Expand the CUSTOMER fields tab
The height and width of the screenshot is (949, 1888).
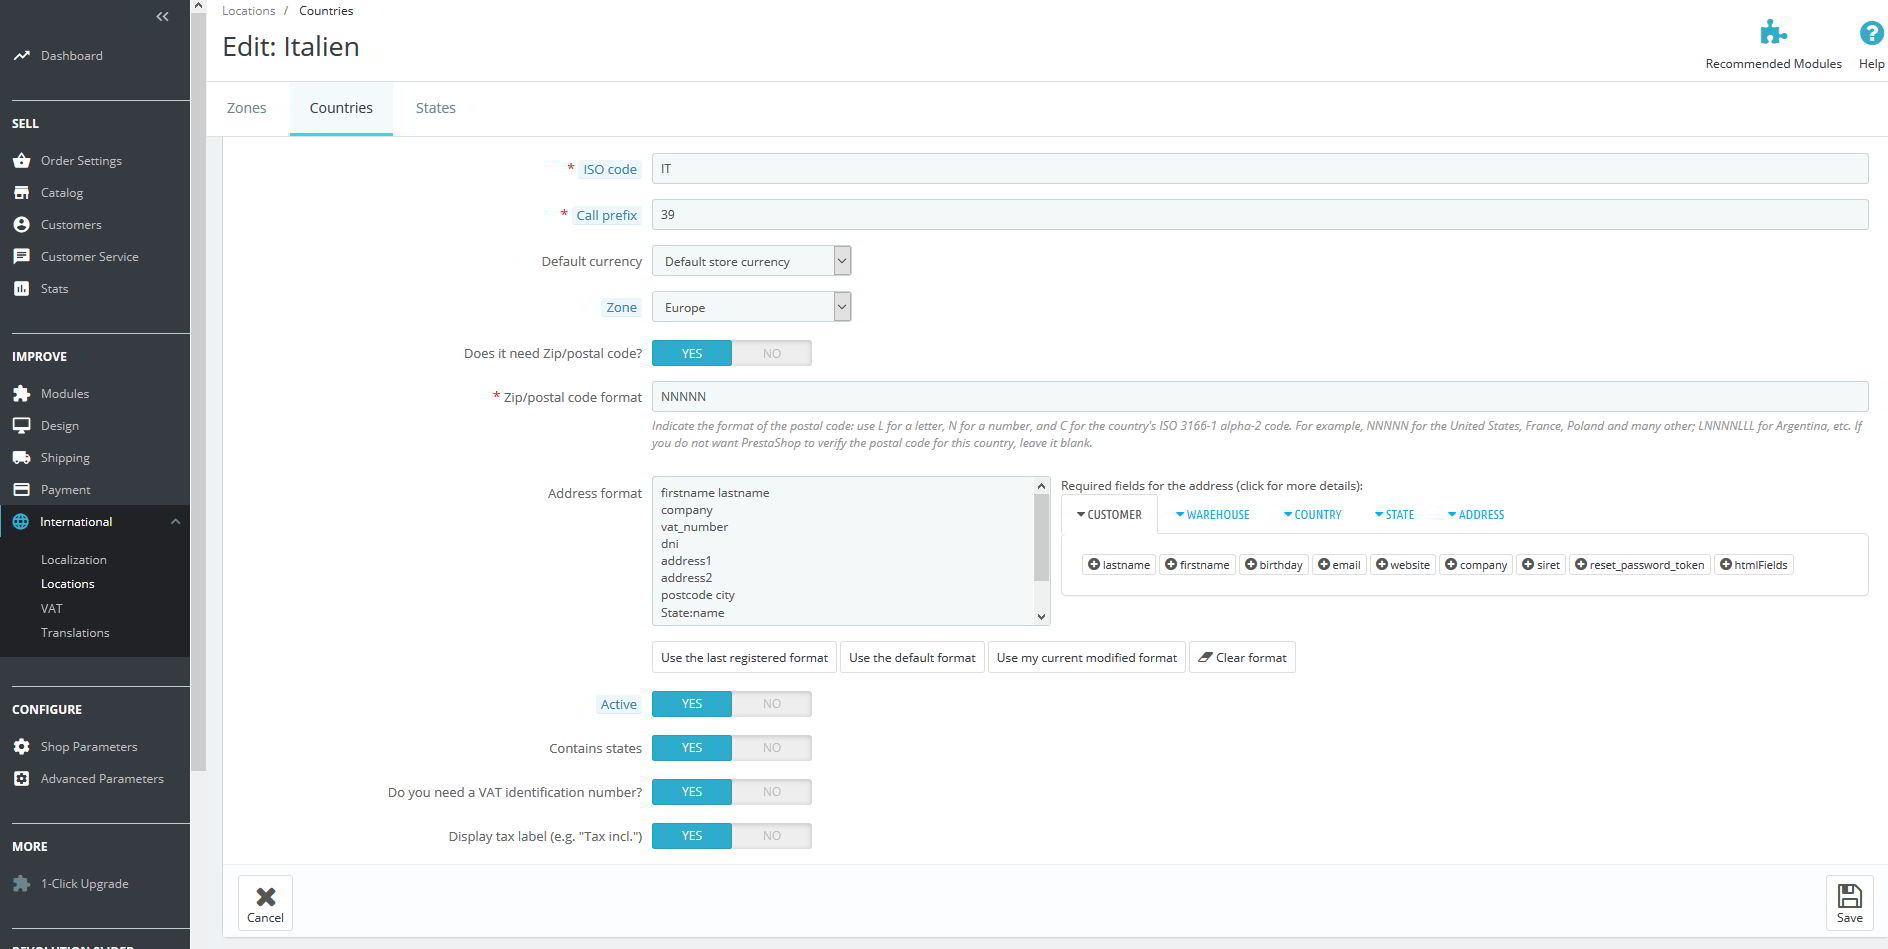click(1109, 515)
